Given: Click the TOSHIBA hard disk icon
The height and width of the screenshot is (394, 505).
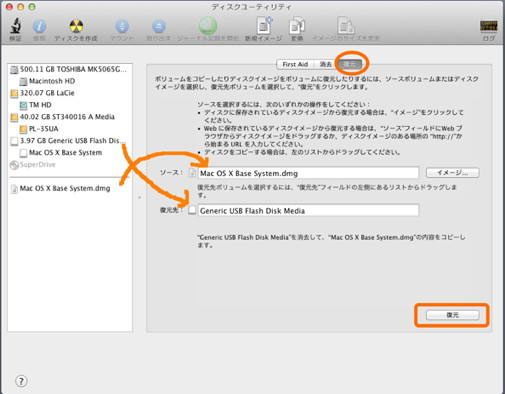Looking at the screenshot, I should click(x=14, y=70).
